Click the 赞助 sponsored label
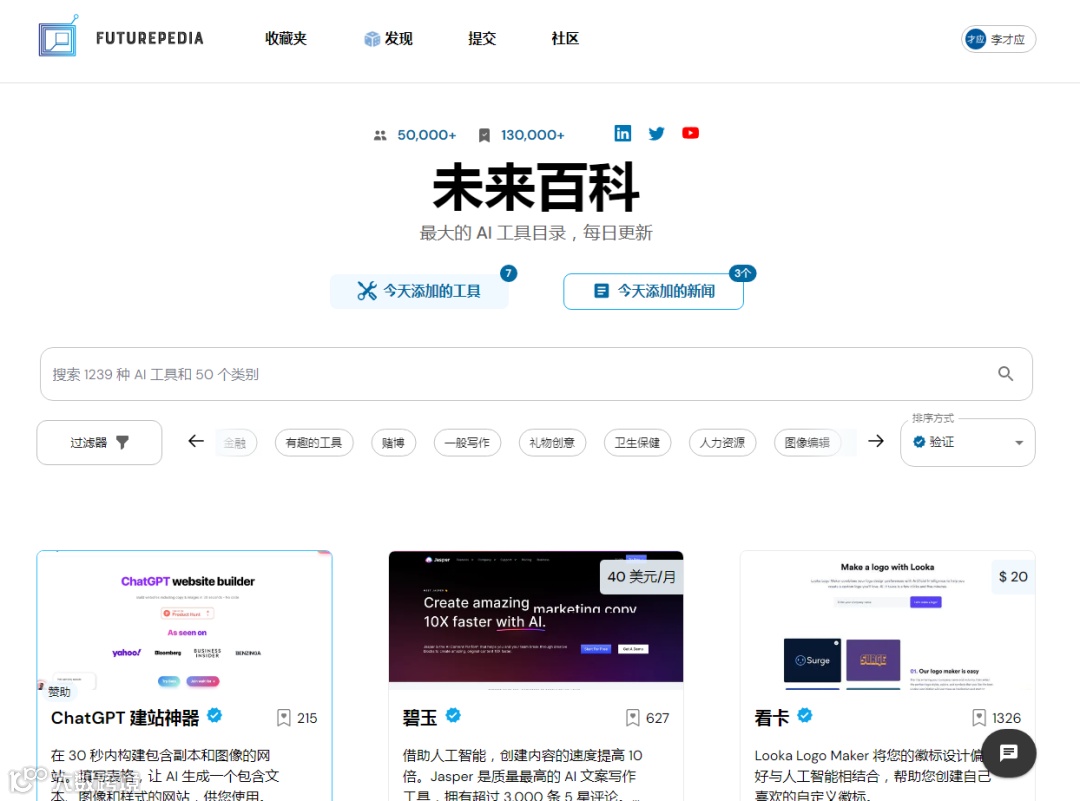 click(x=59, y=691)
